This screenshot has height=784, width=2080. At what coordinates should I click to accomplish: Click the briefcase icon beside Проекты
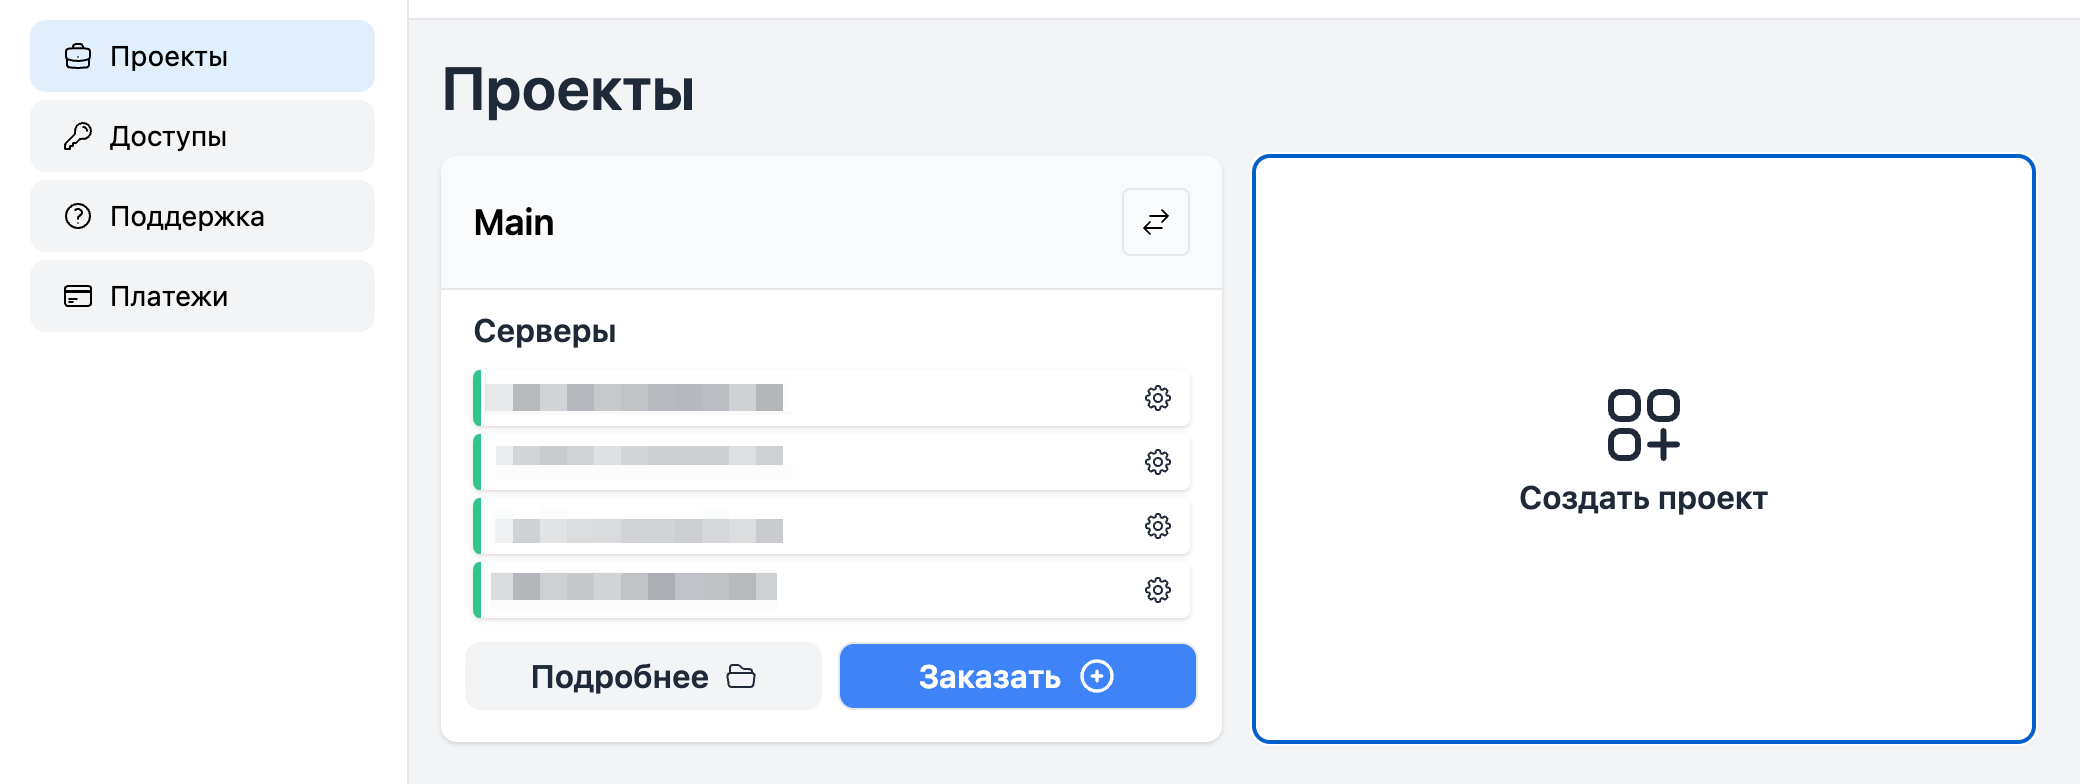78,56
